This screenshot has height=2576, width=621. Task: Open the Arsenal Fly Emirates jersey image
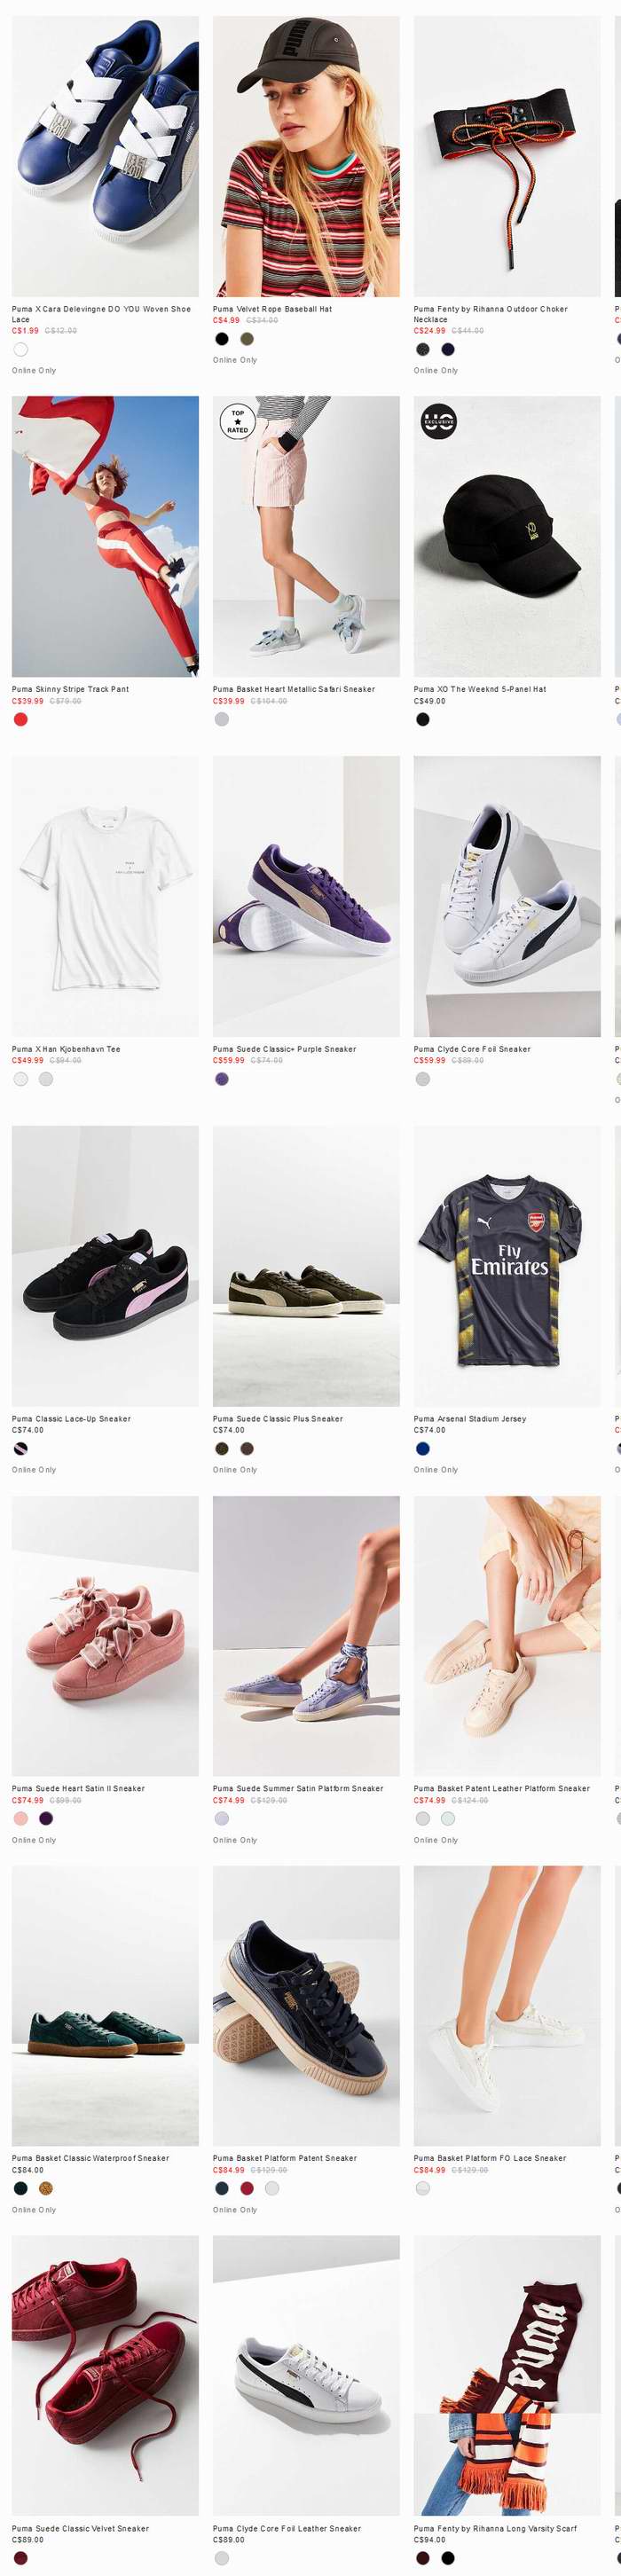pos(507,1266)
